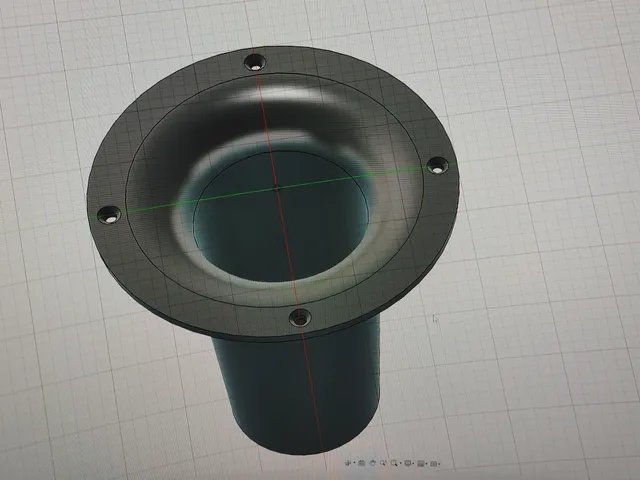Click the origin point at axes intersection
The height and width of the screenshot is (480, 640).
click(x=277, y=189)
